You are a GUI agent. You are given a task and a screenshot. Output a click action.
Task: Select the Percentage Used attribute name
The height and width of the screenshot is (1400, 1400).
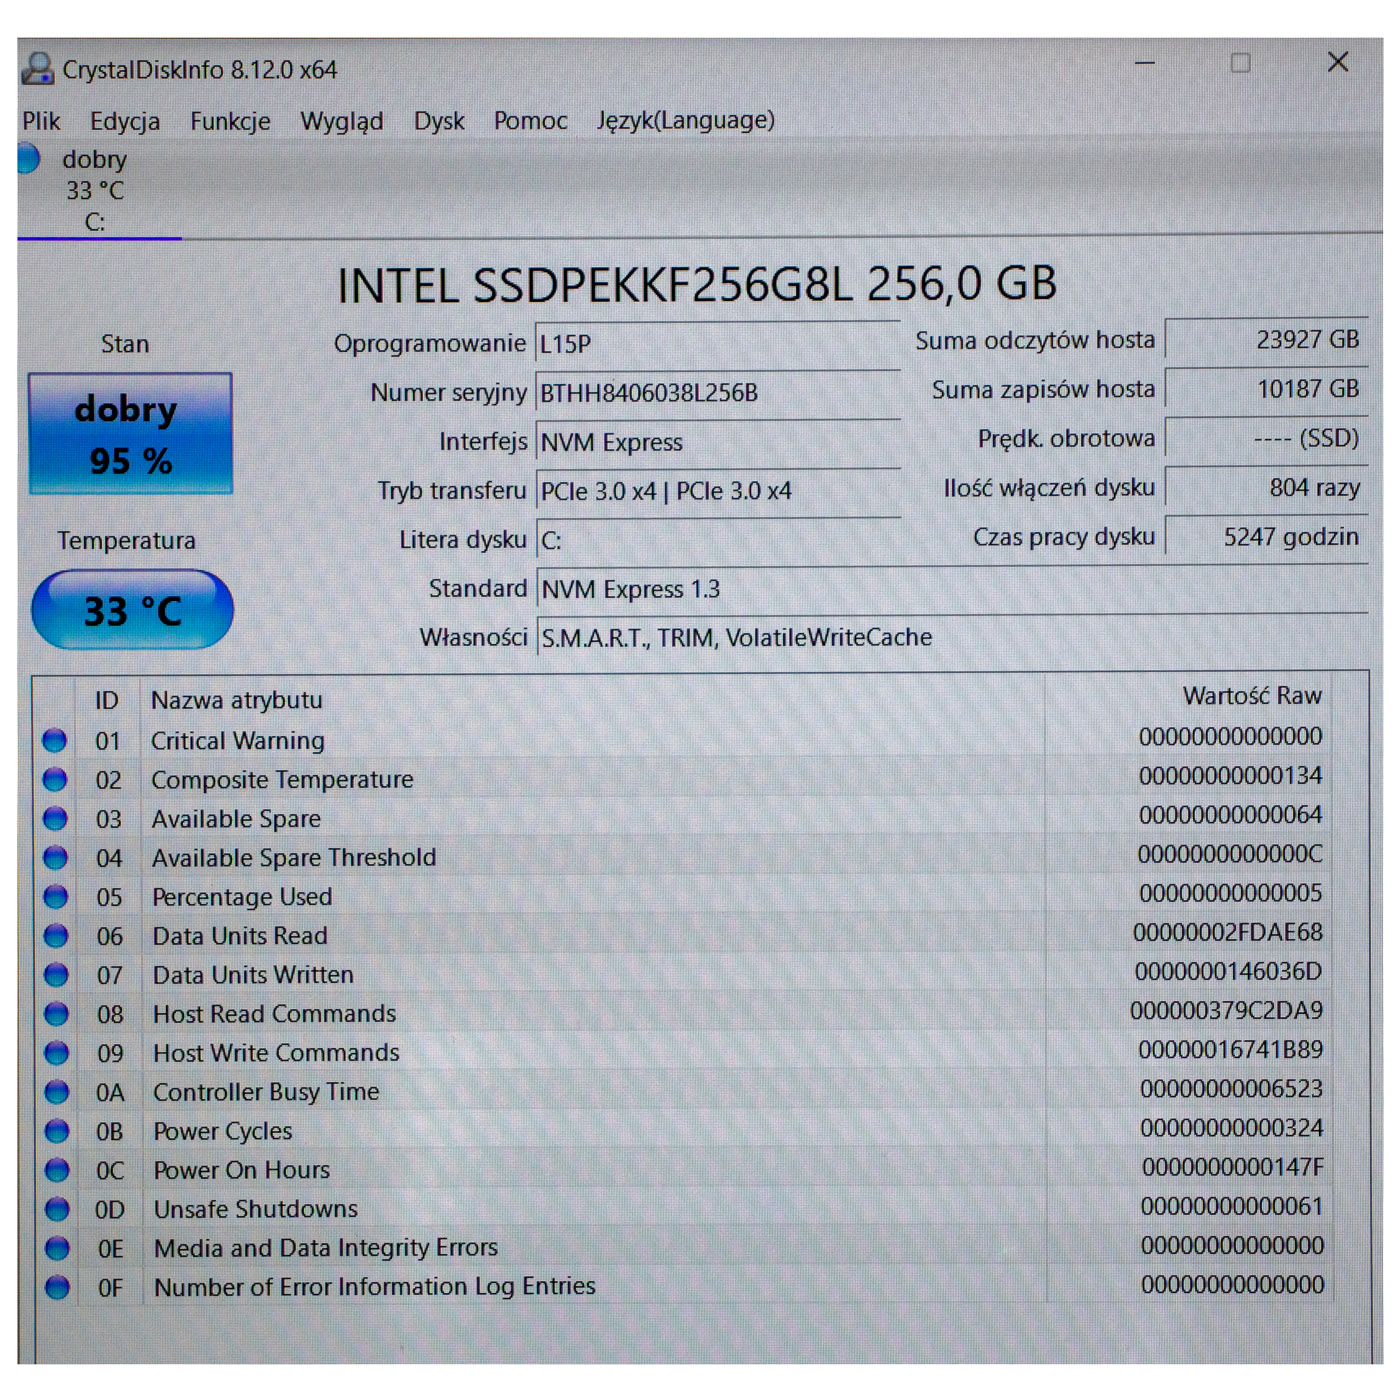[242, 897]
